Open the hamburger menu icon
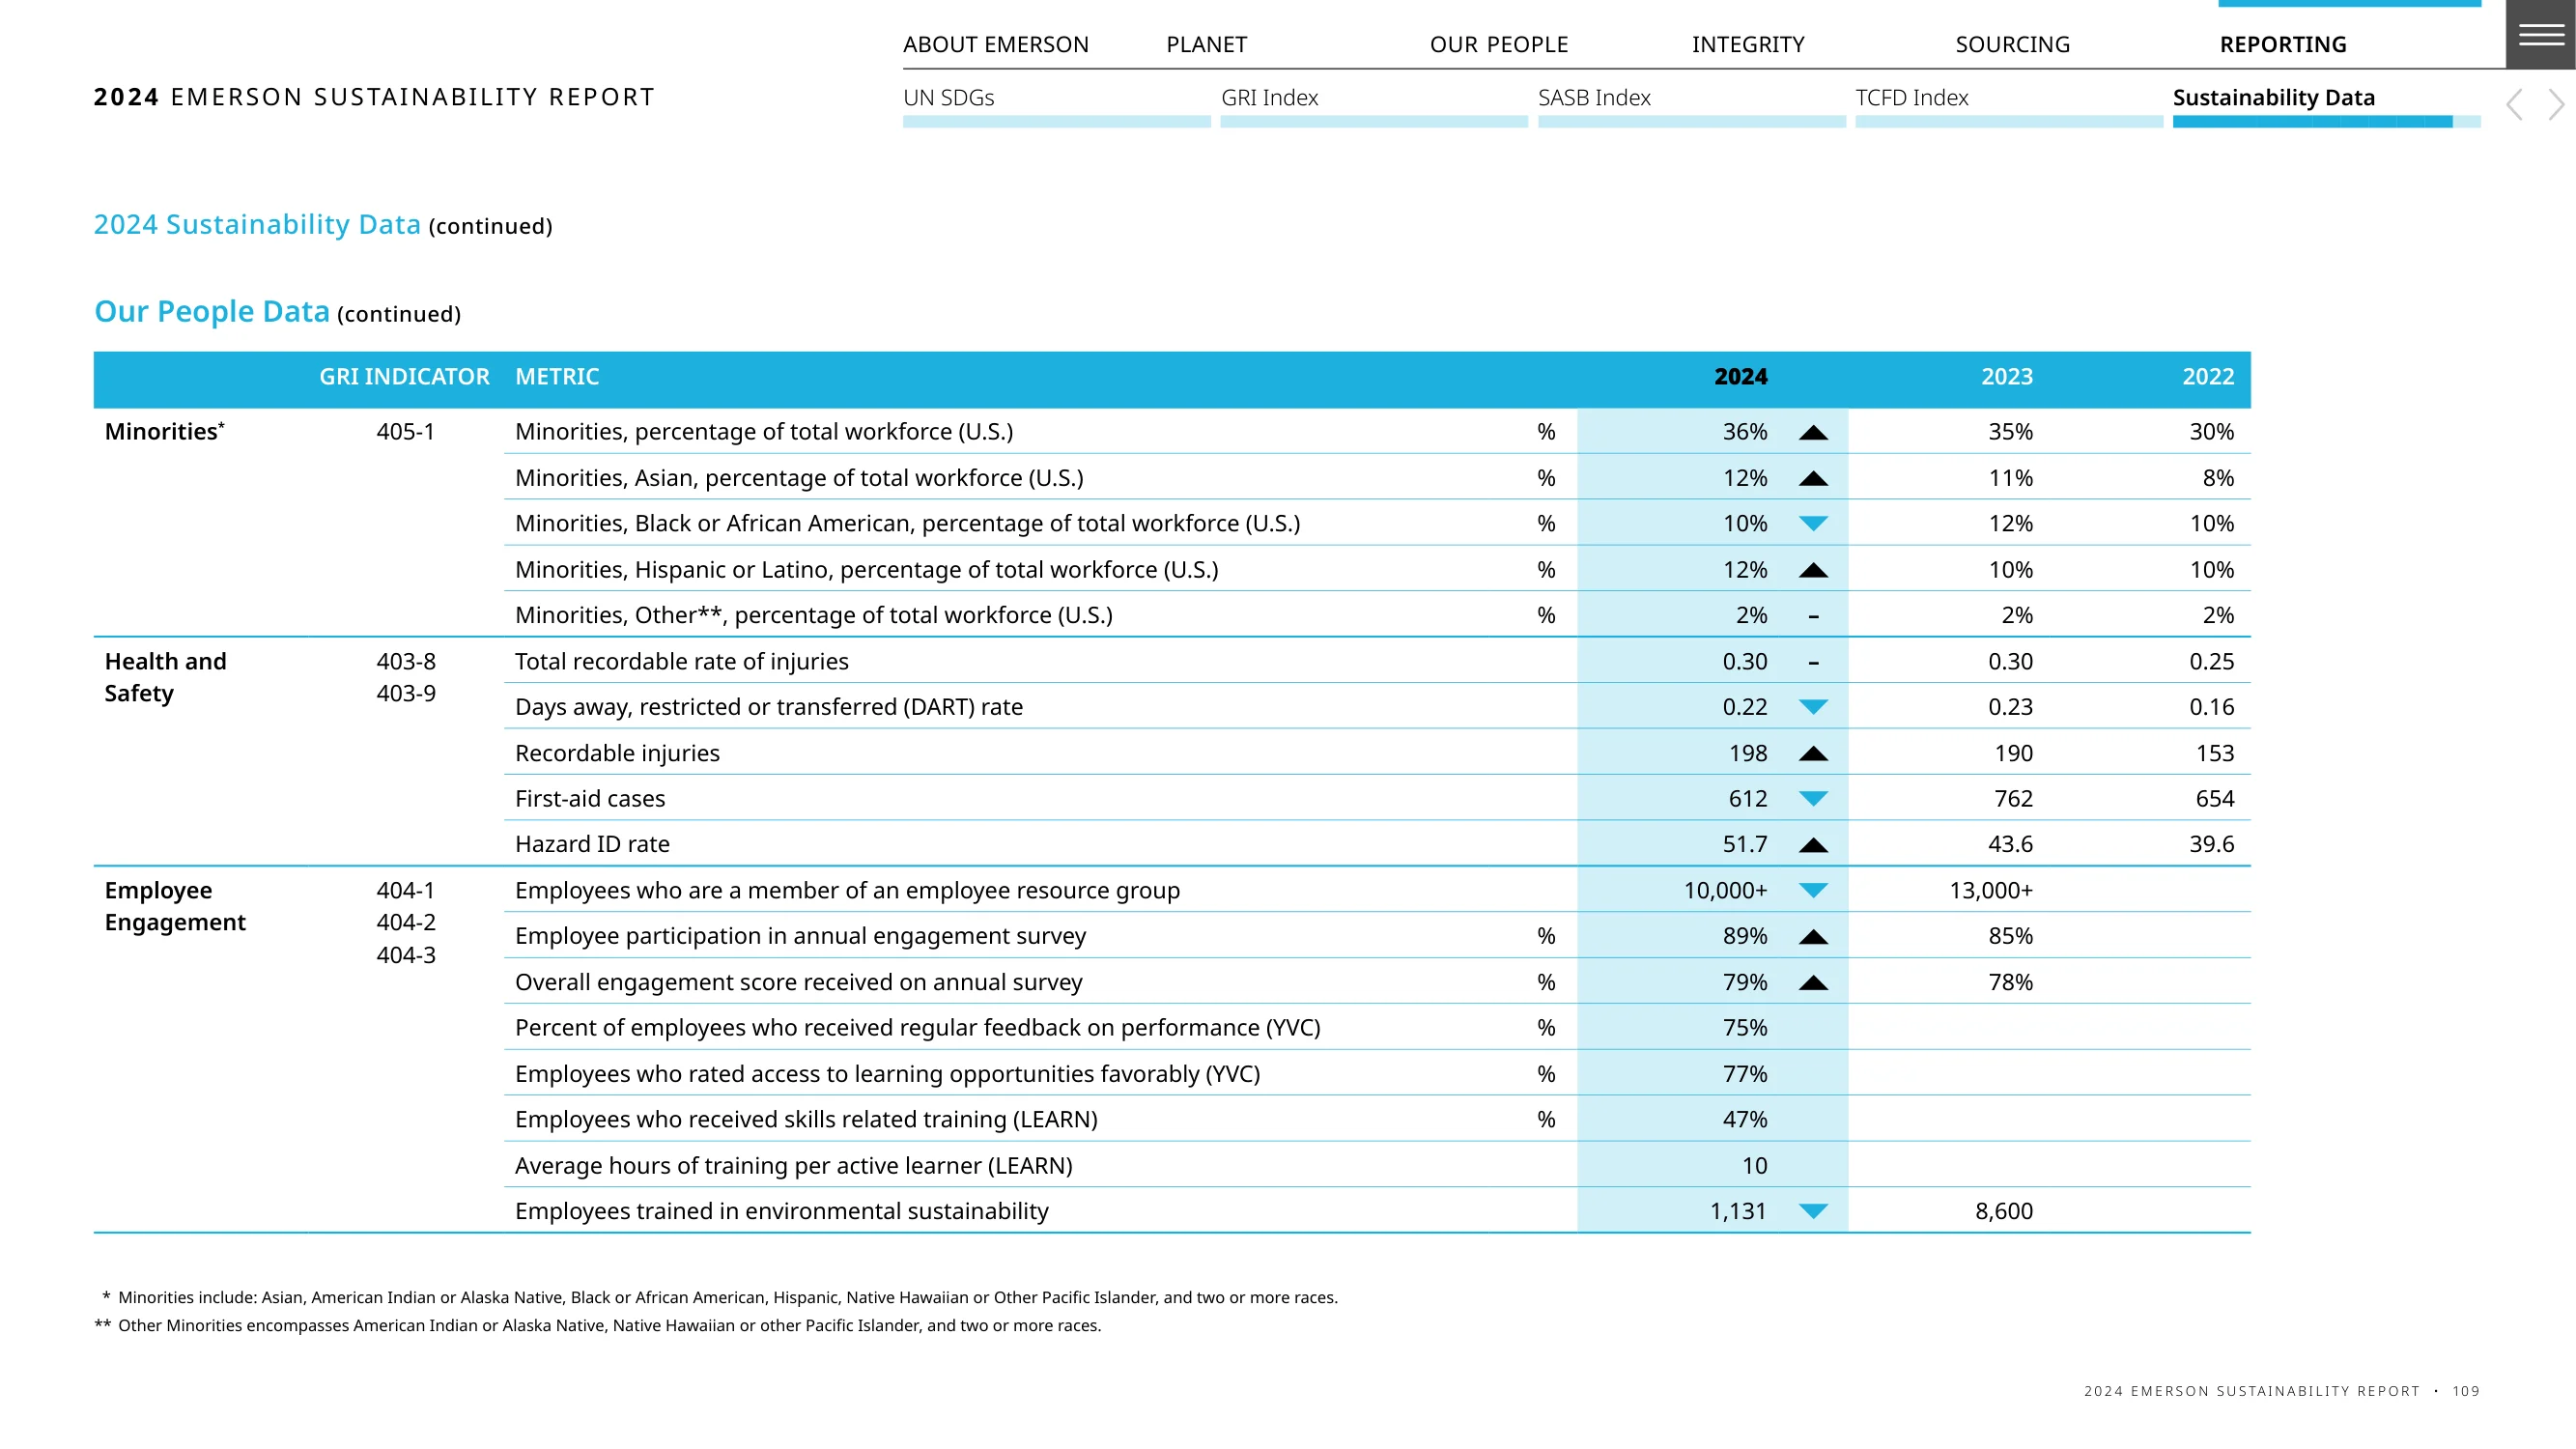This screenshot has width=2576, height=1449. 2540,35
